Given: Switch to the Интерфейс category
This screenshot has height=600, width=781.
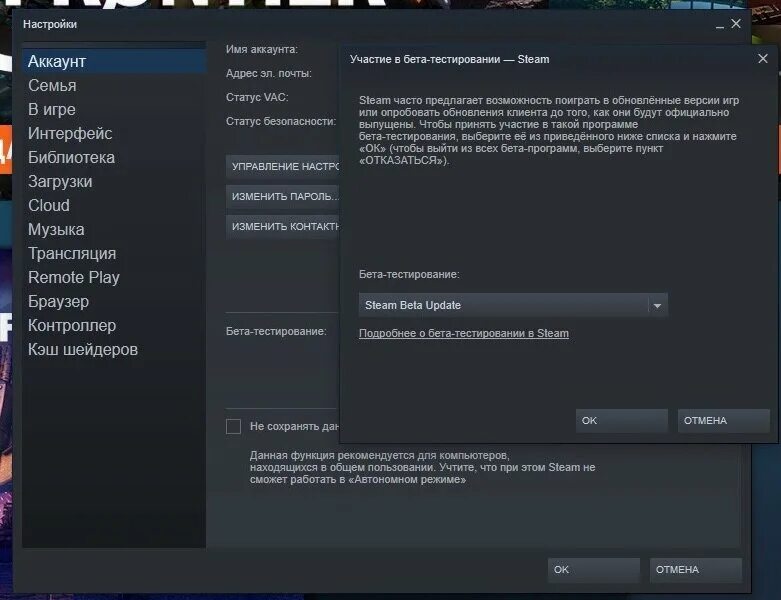Looking at the screenshot, I should tap(114, 133).
